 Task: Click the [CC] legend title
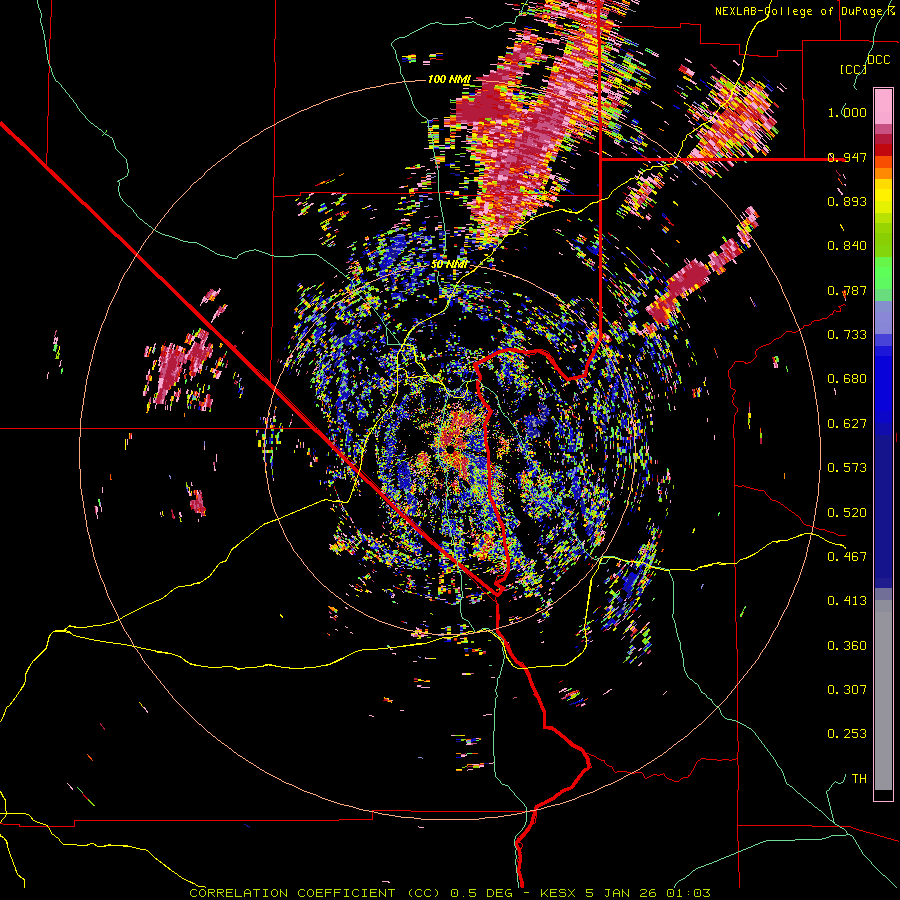point(853,69)
